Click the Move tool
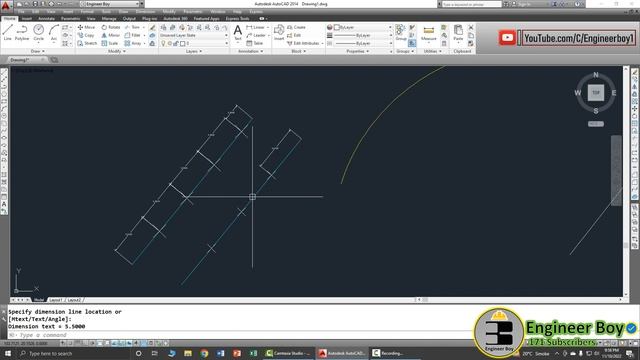The width and height of the screenshot is (640, 360). pyautogui.click(x=86, y=27)
